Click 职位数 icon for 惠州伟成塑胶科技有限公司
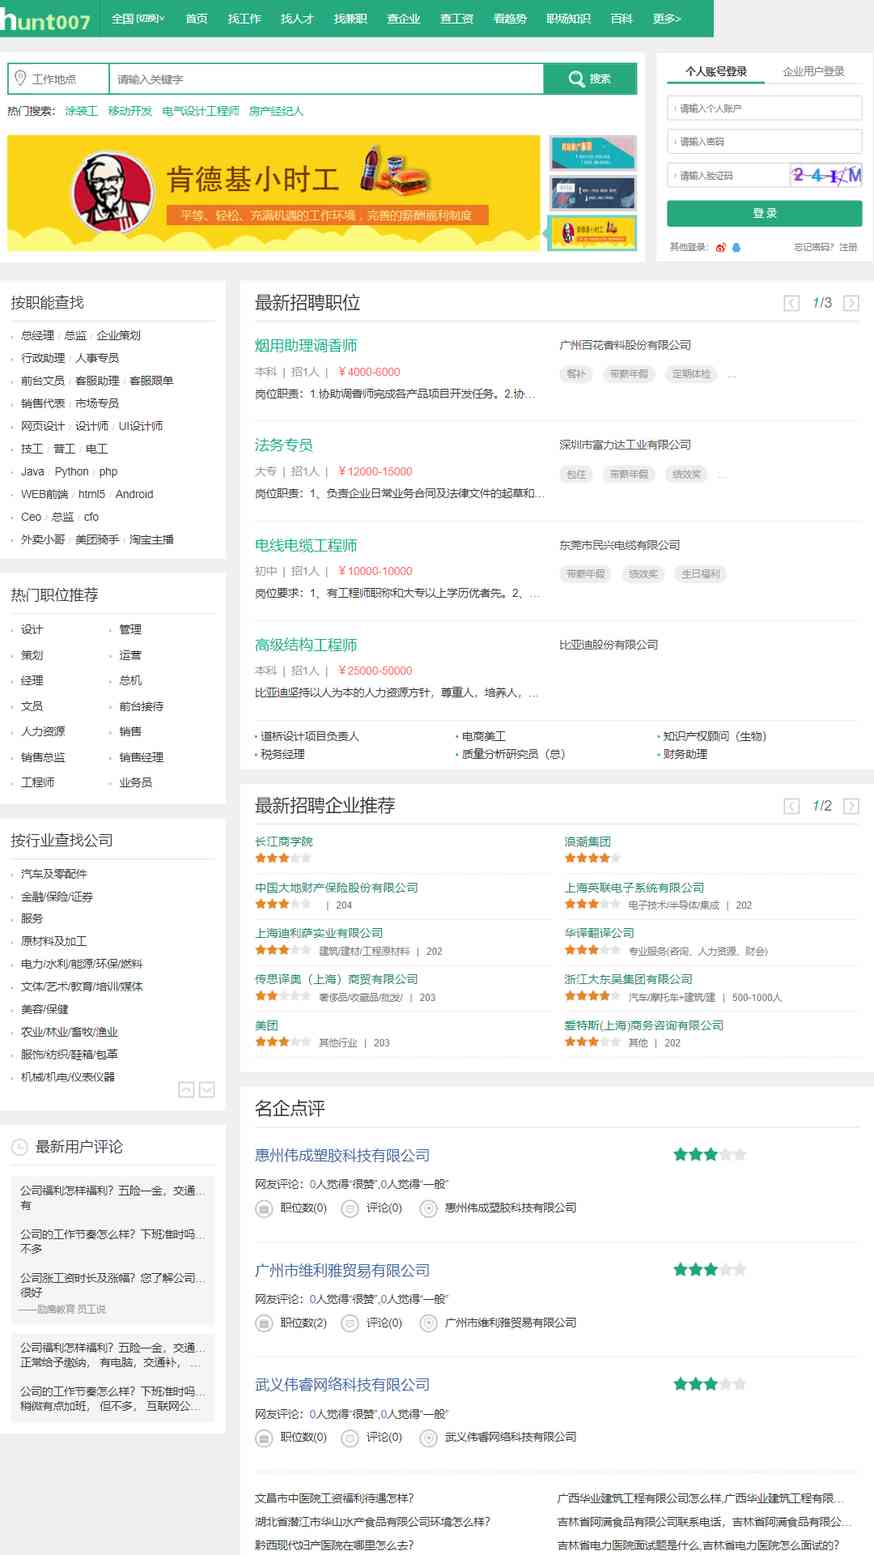The height and width of the screenshot is (1555, 874). [264, 1208]
